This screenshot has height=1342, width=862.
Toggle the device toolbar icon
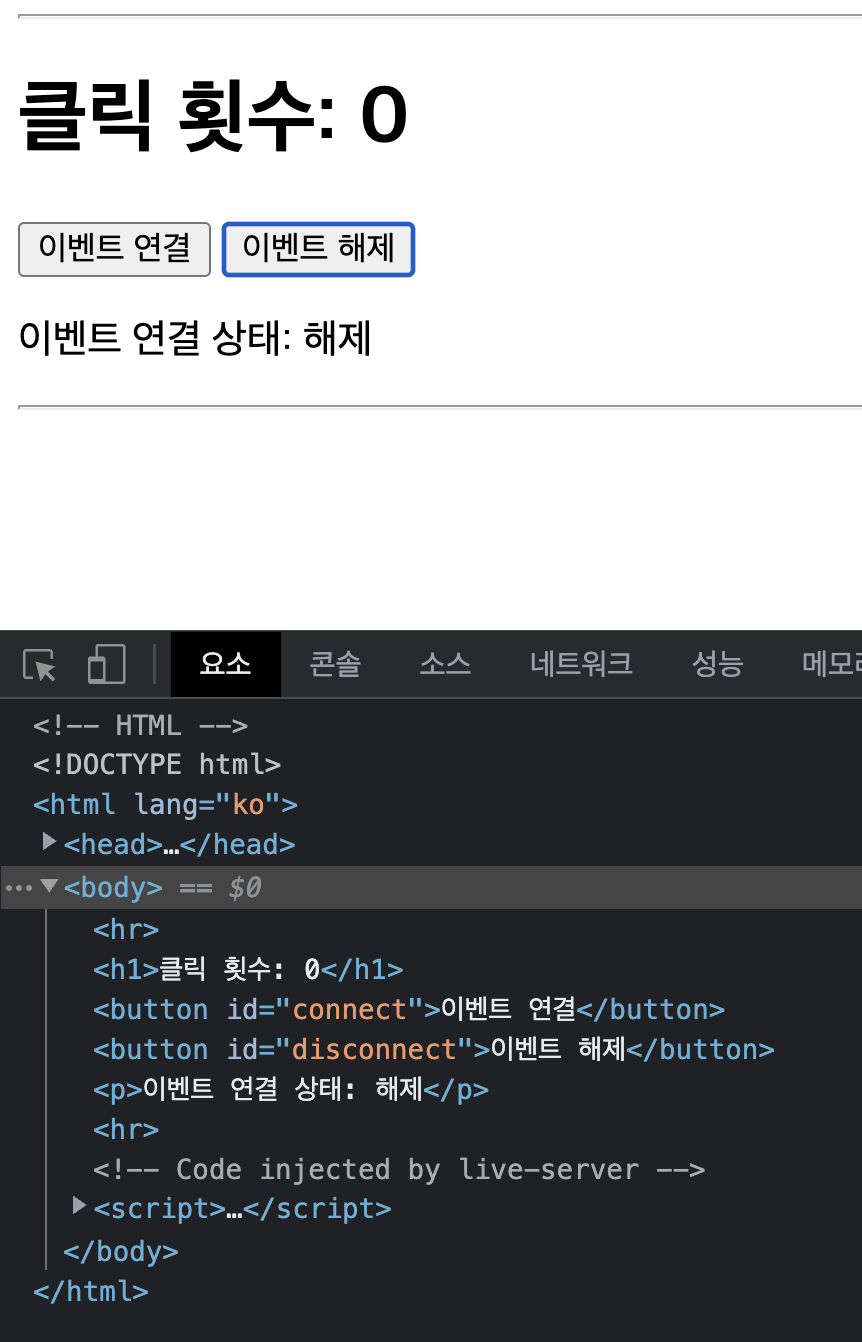pos(106,665)
